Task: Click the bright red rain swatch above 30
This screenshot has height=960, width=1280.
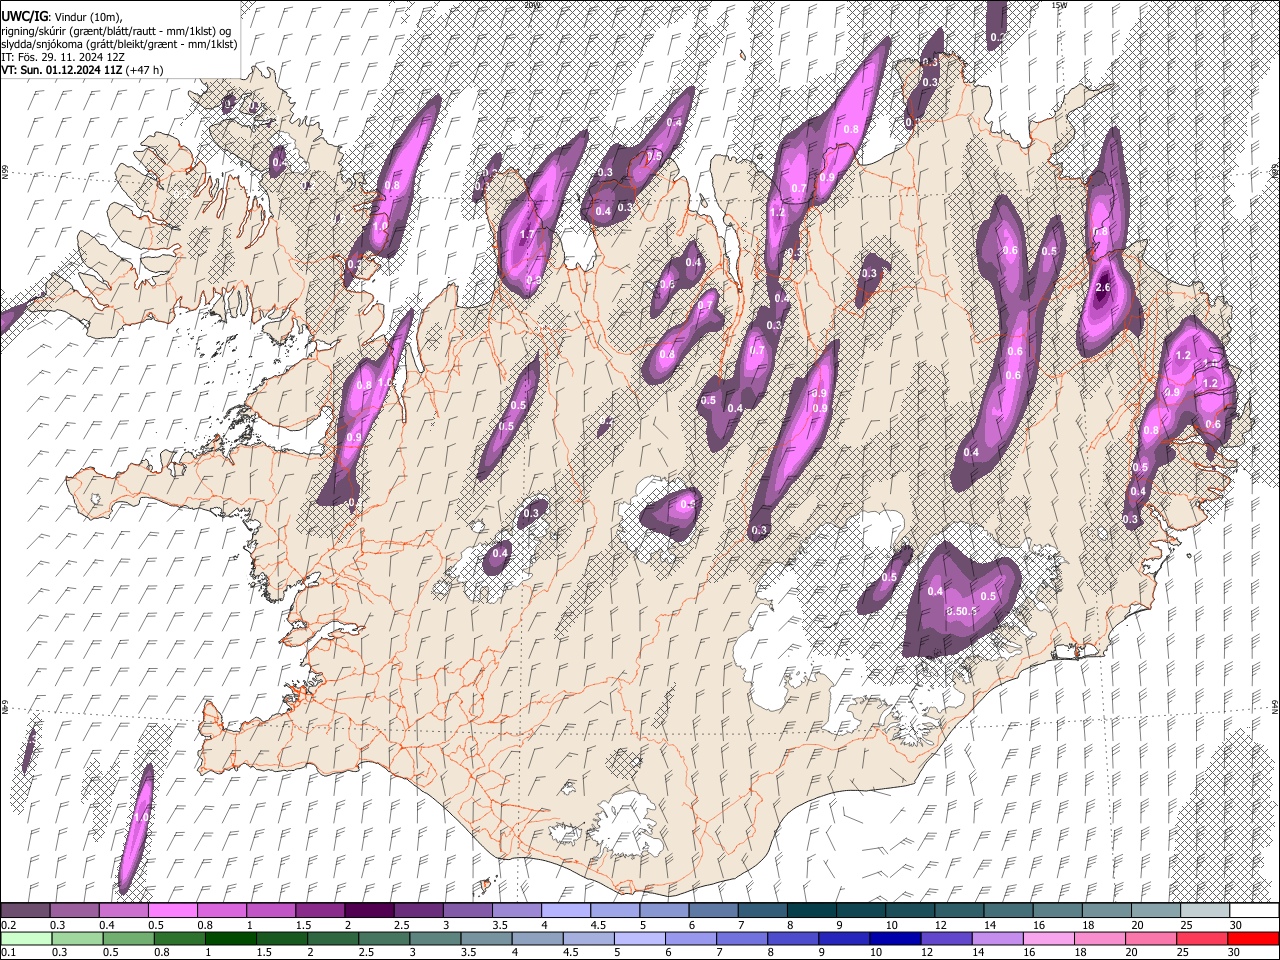Action: click(x=1255, y=938)
